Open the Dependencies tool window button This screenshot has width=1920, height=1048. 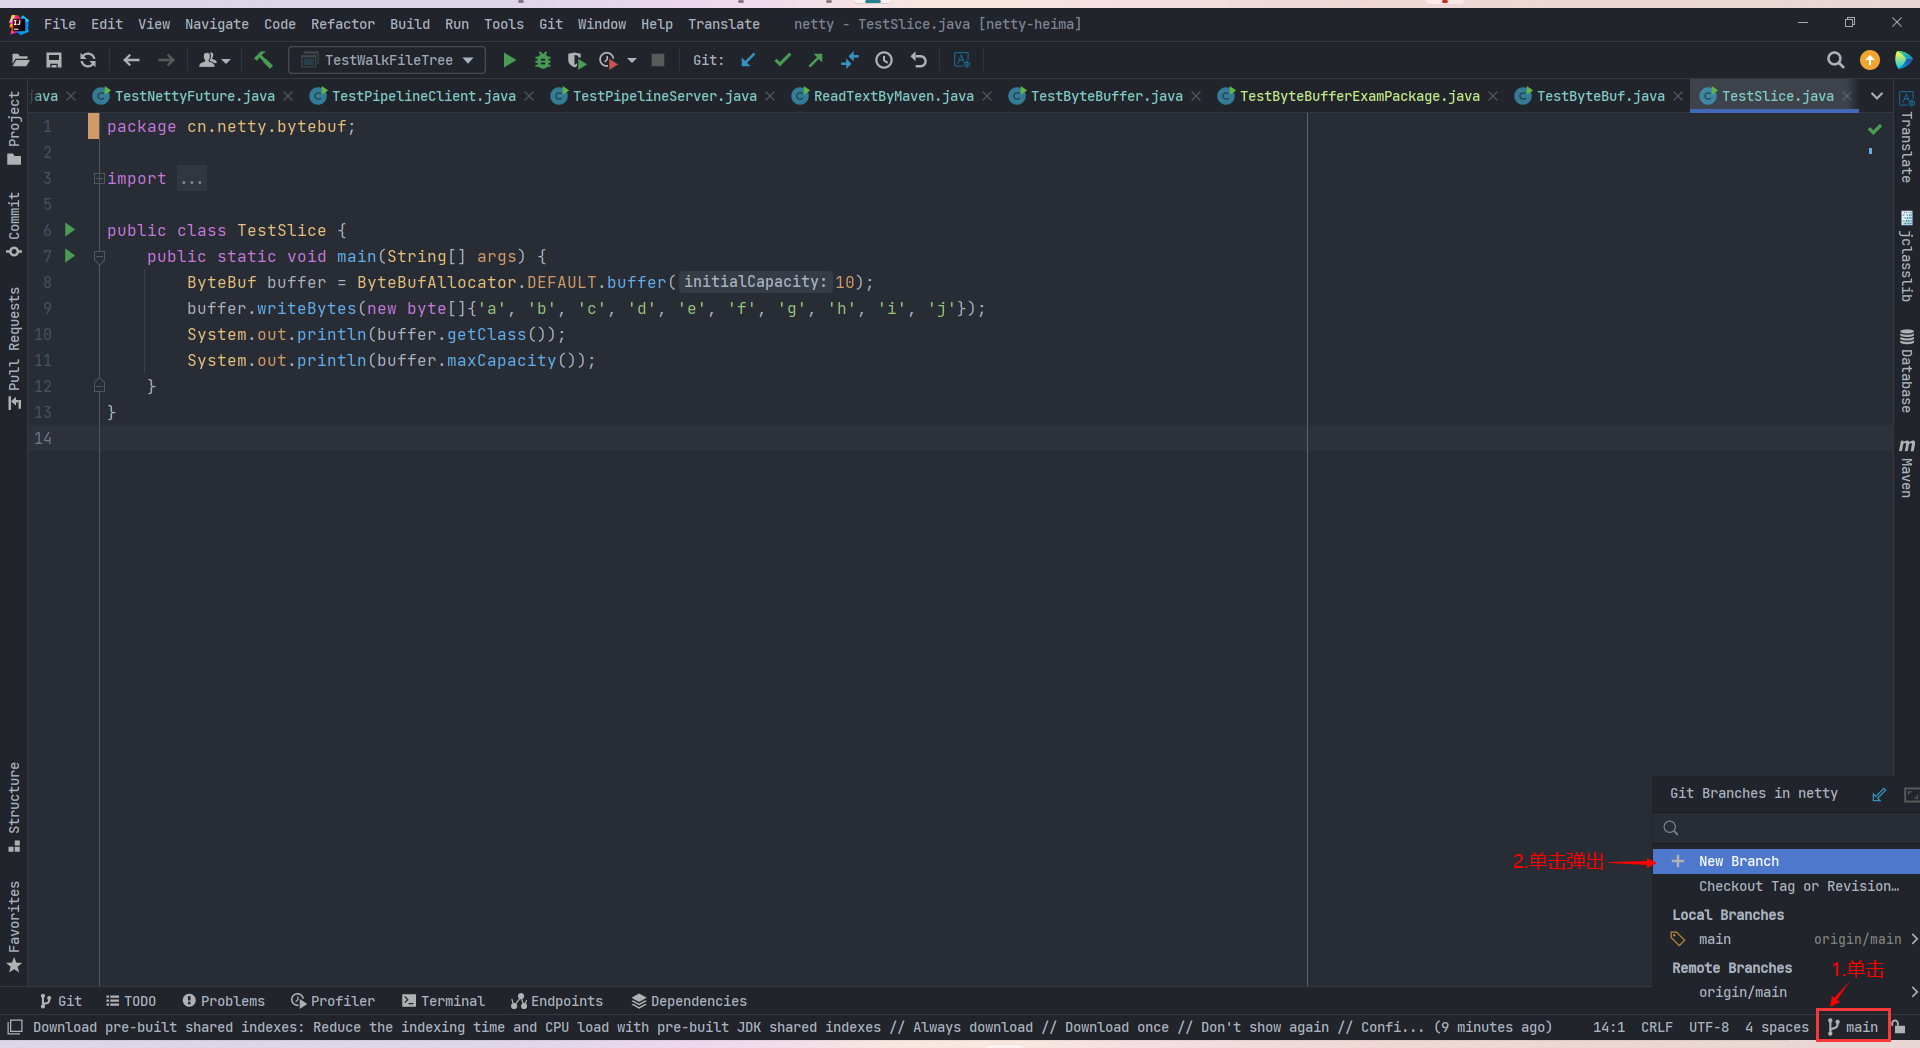[689, 1001]
